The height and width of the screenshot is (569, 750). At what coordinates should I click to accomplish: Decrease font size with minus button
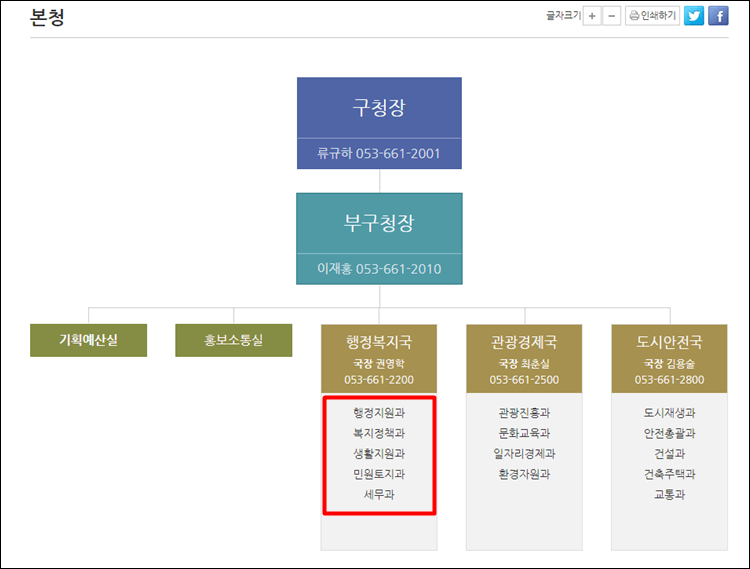pos(611,16)
